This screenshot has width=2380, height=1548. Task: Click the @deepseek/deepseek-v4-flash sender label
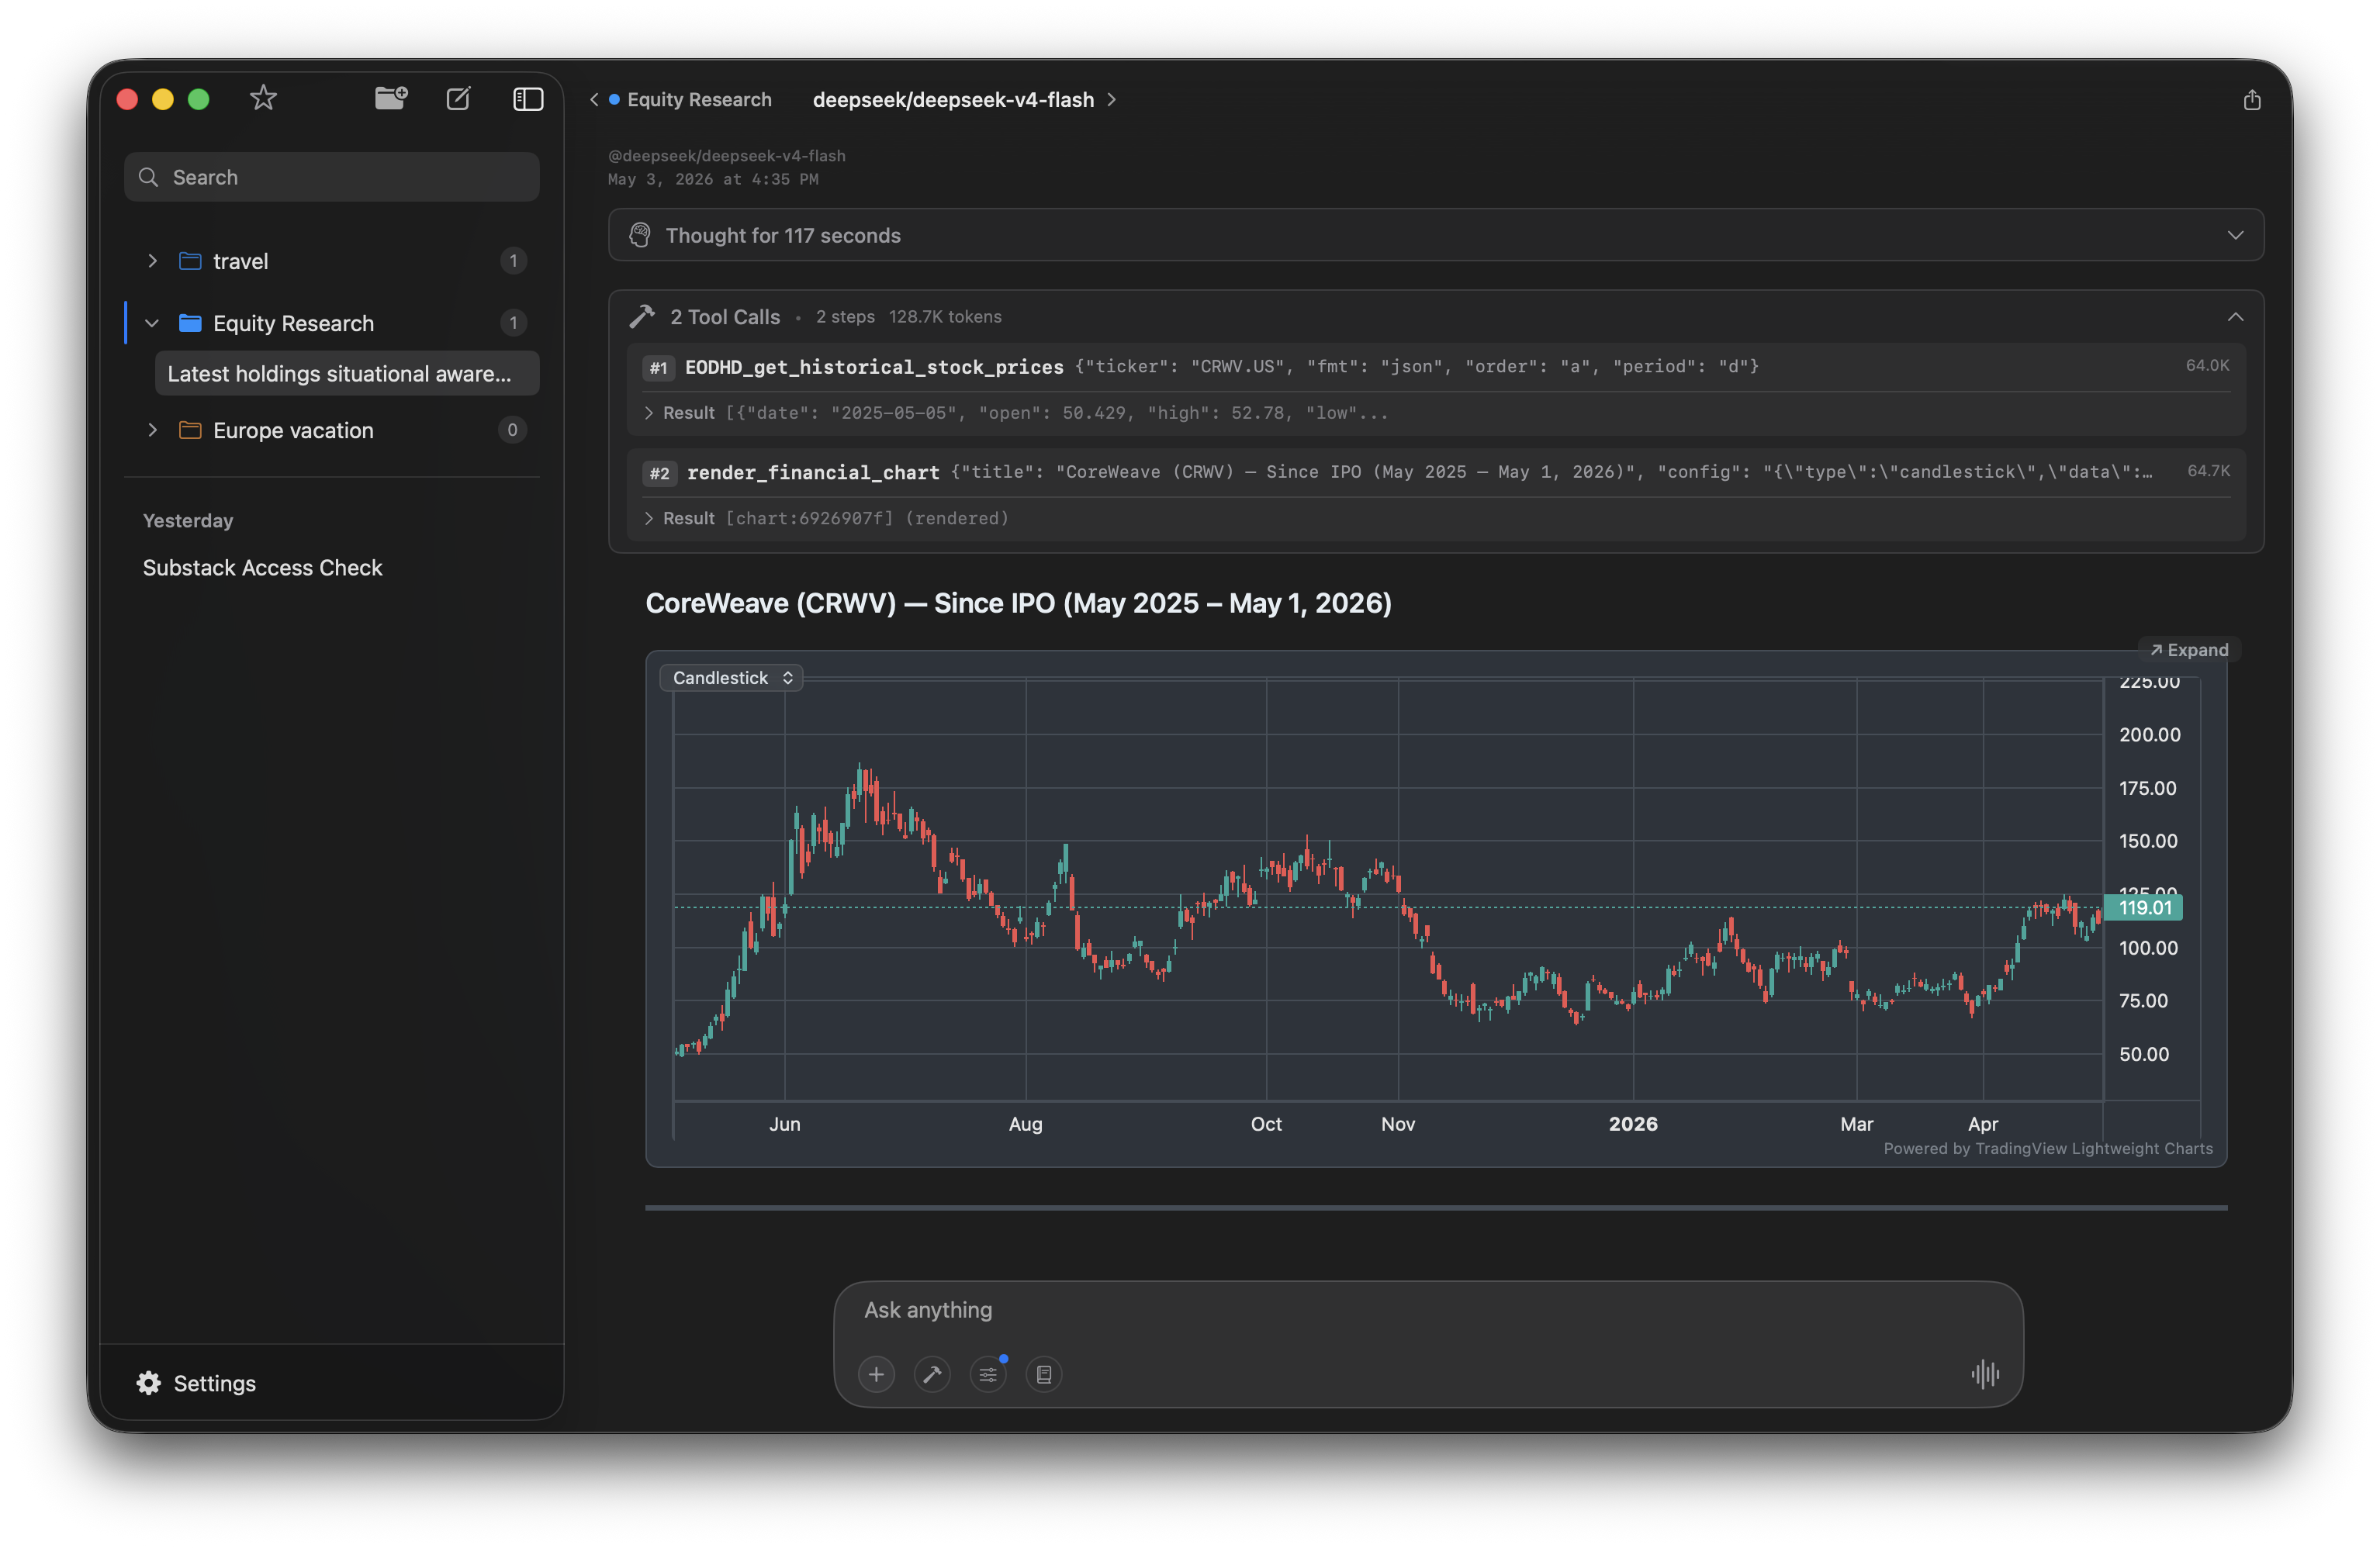(x=727, y=155)
